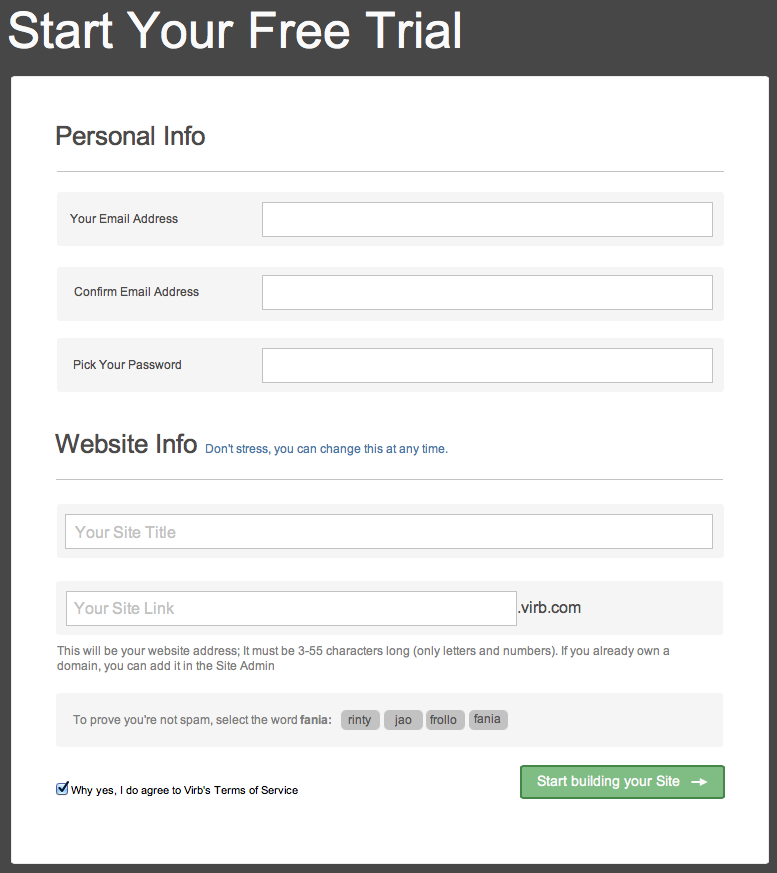Click the 'Don't stress' change-anytime note
This screenshot has width=777, height=873.
(325, 448)
